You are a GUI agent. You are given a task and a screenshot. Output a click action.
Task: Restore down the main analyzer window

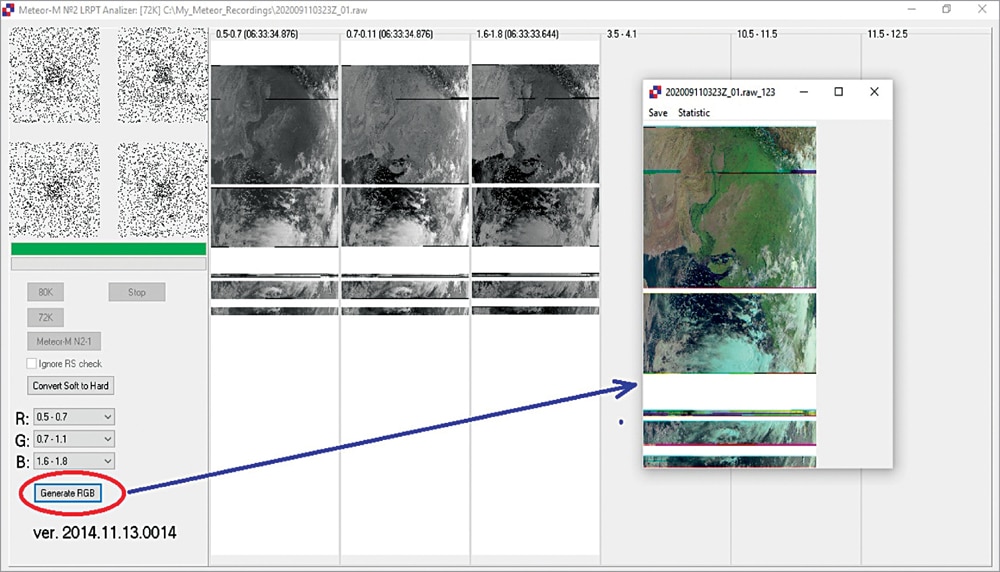pyautogui.click(x=946, y=8)
